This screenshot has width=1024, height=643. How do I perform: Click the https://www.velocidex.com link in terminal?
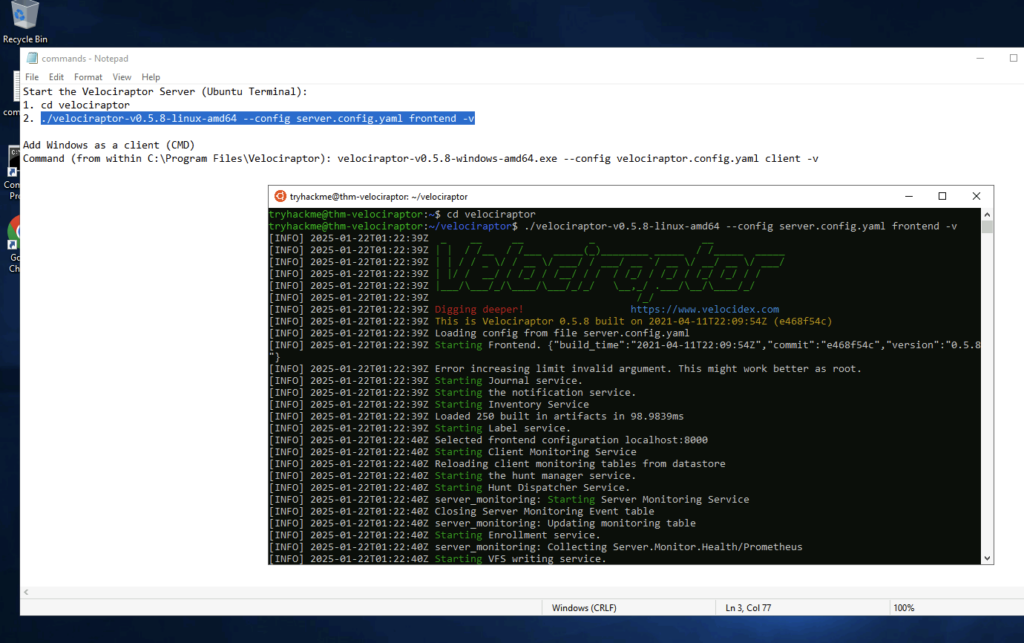tap(705, 309)
